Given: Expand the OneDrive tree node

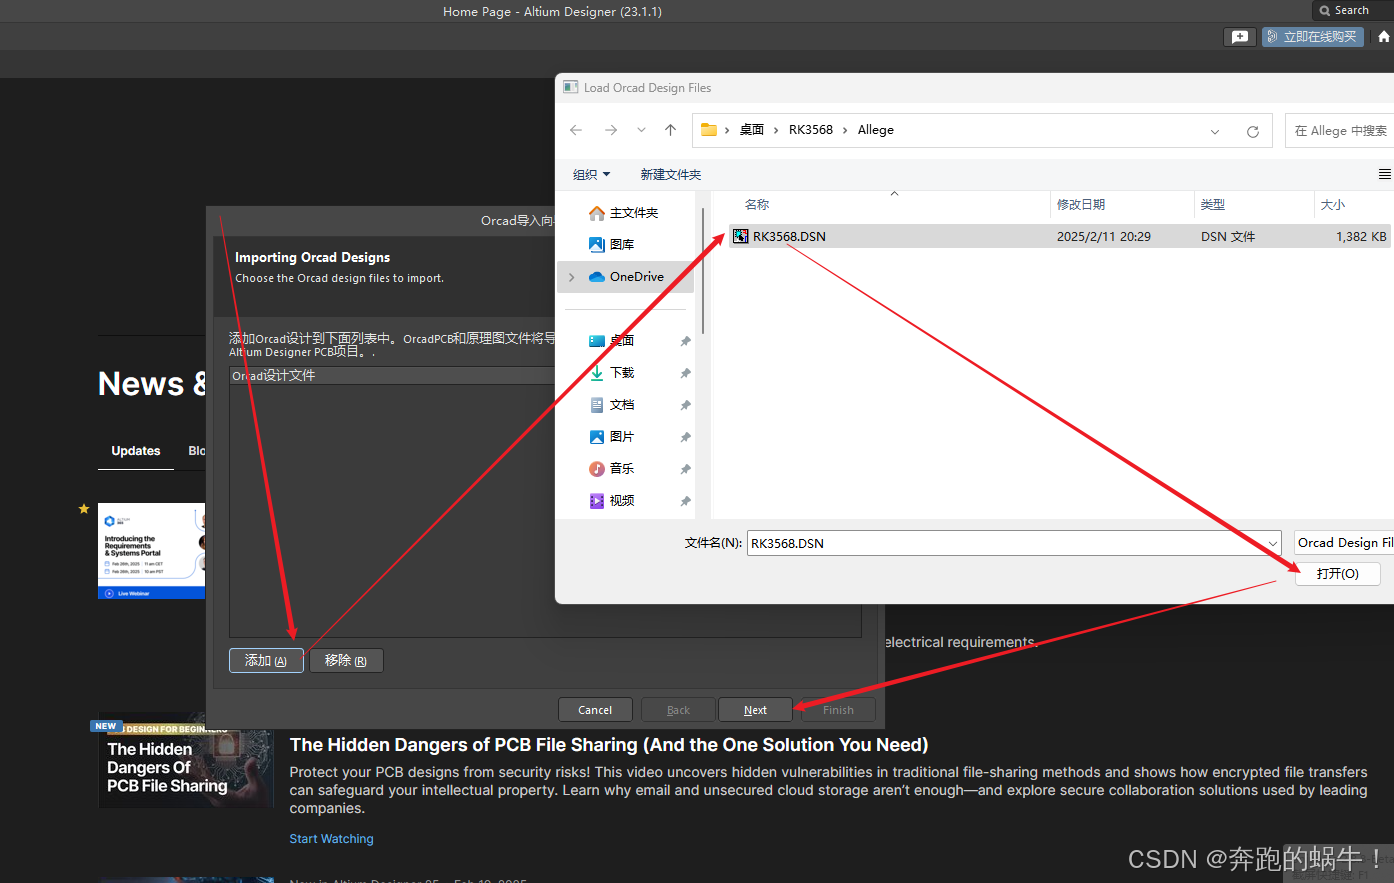Looking at the screenshot, I should 571,277.
